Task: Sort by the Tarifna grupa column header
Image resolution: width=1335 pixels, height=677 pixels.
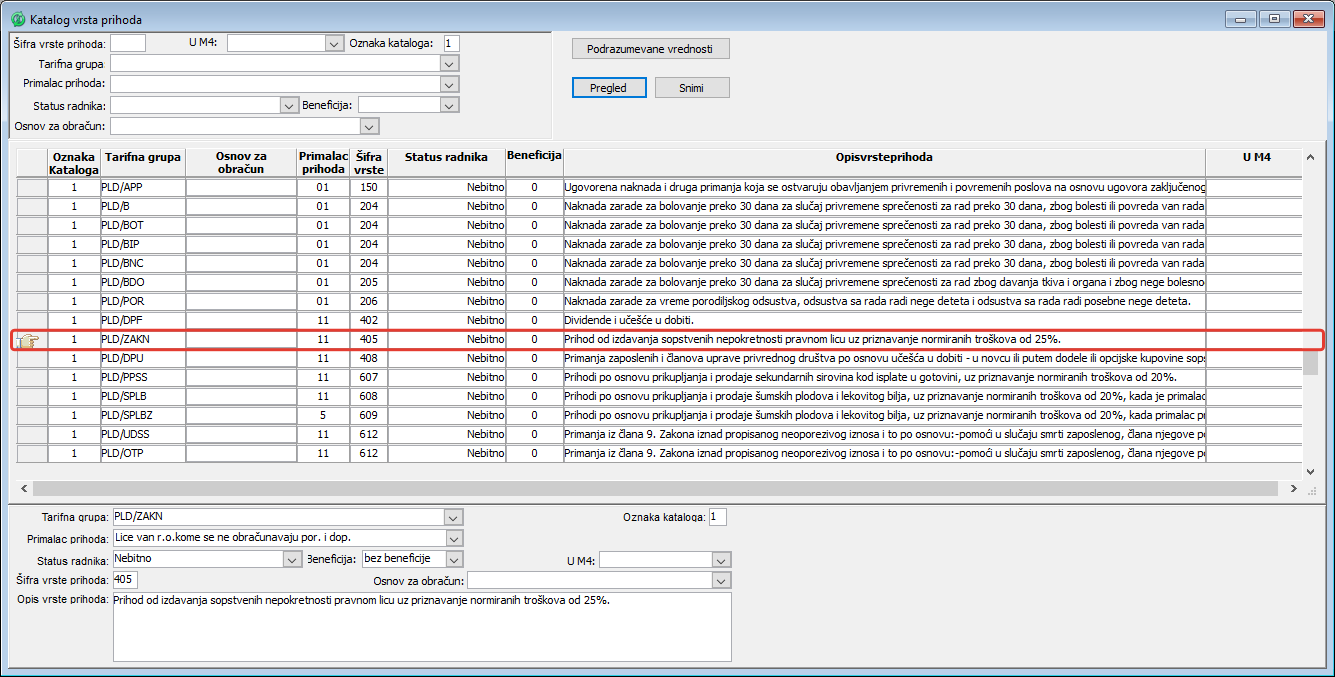Action: (x=143, y=157)
